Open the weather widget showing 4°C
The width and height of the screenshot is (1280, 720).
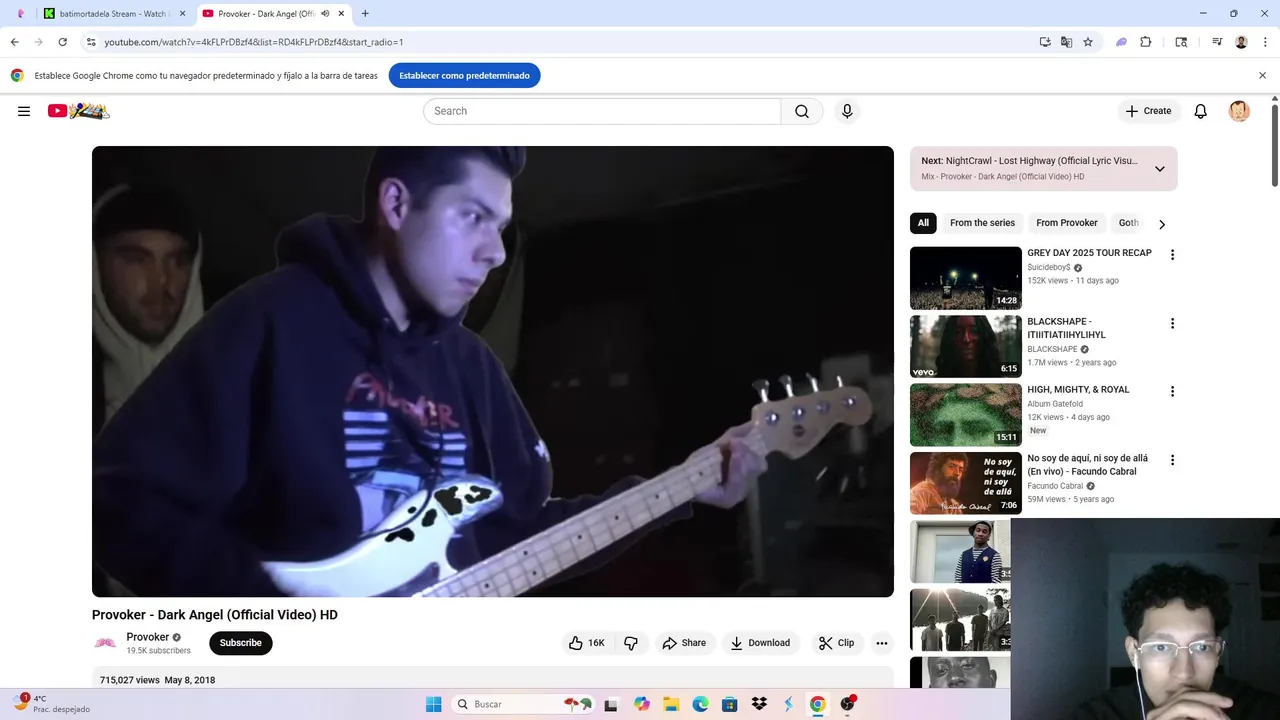tap(50, 704)
